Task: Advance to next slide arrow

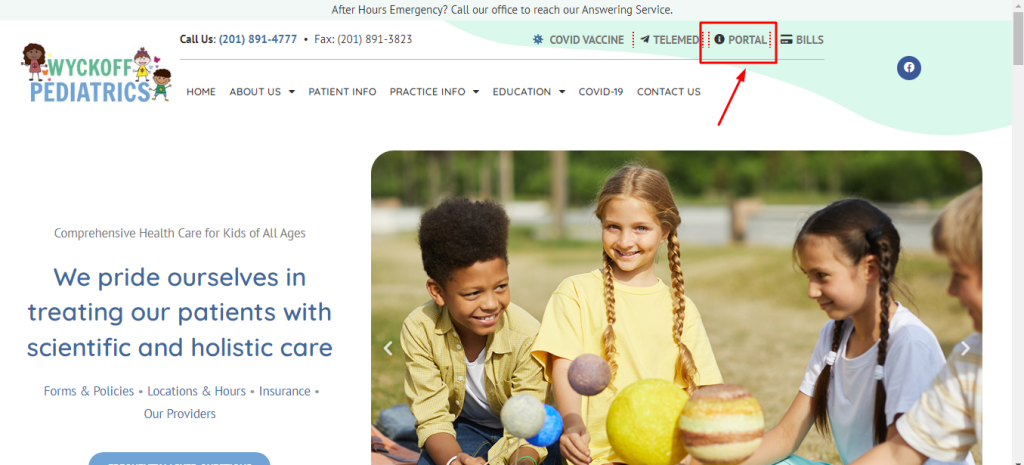Action: click(965, 348)
